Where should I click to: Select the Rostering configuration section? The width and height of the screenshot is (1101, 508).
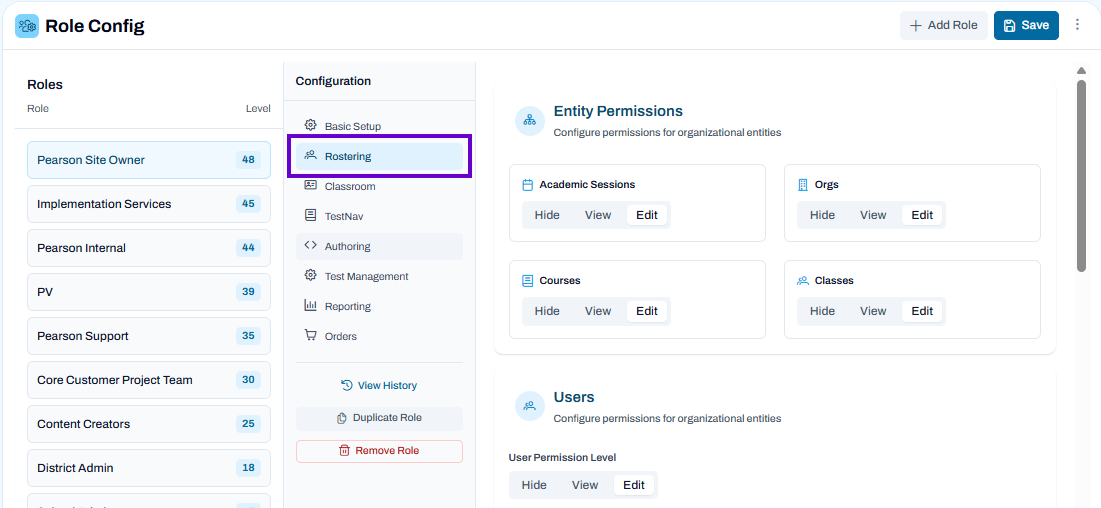pos(379,156)
